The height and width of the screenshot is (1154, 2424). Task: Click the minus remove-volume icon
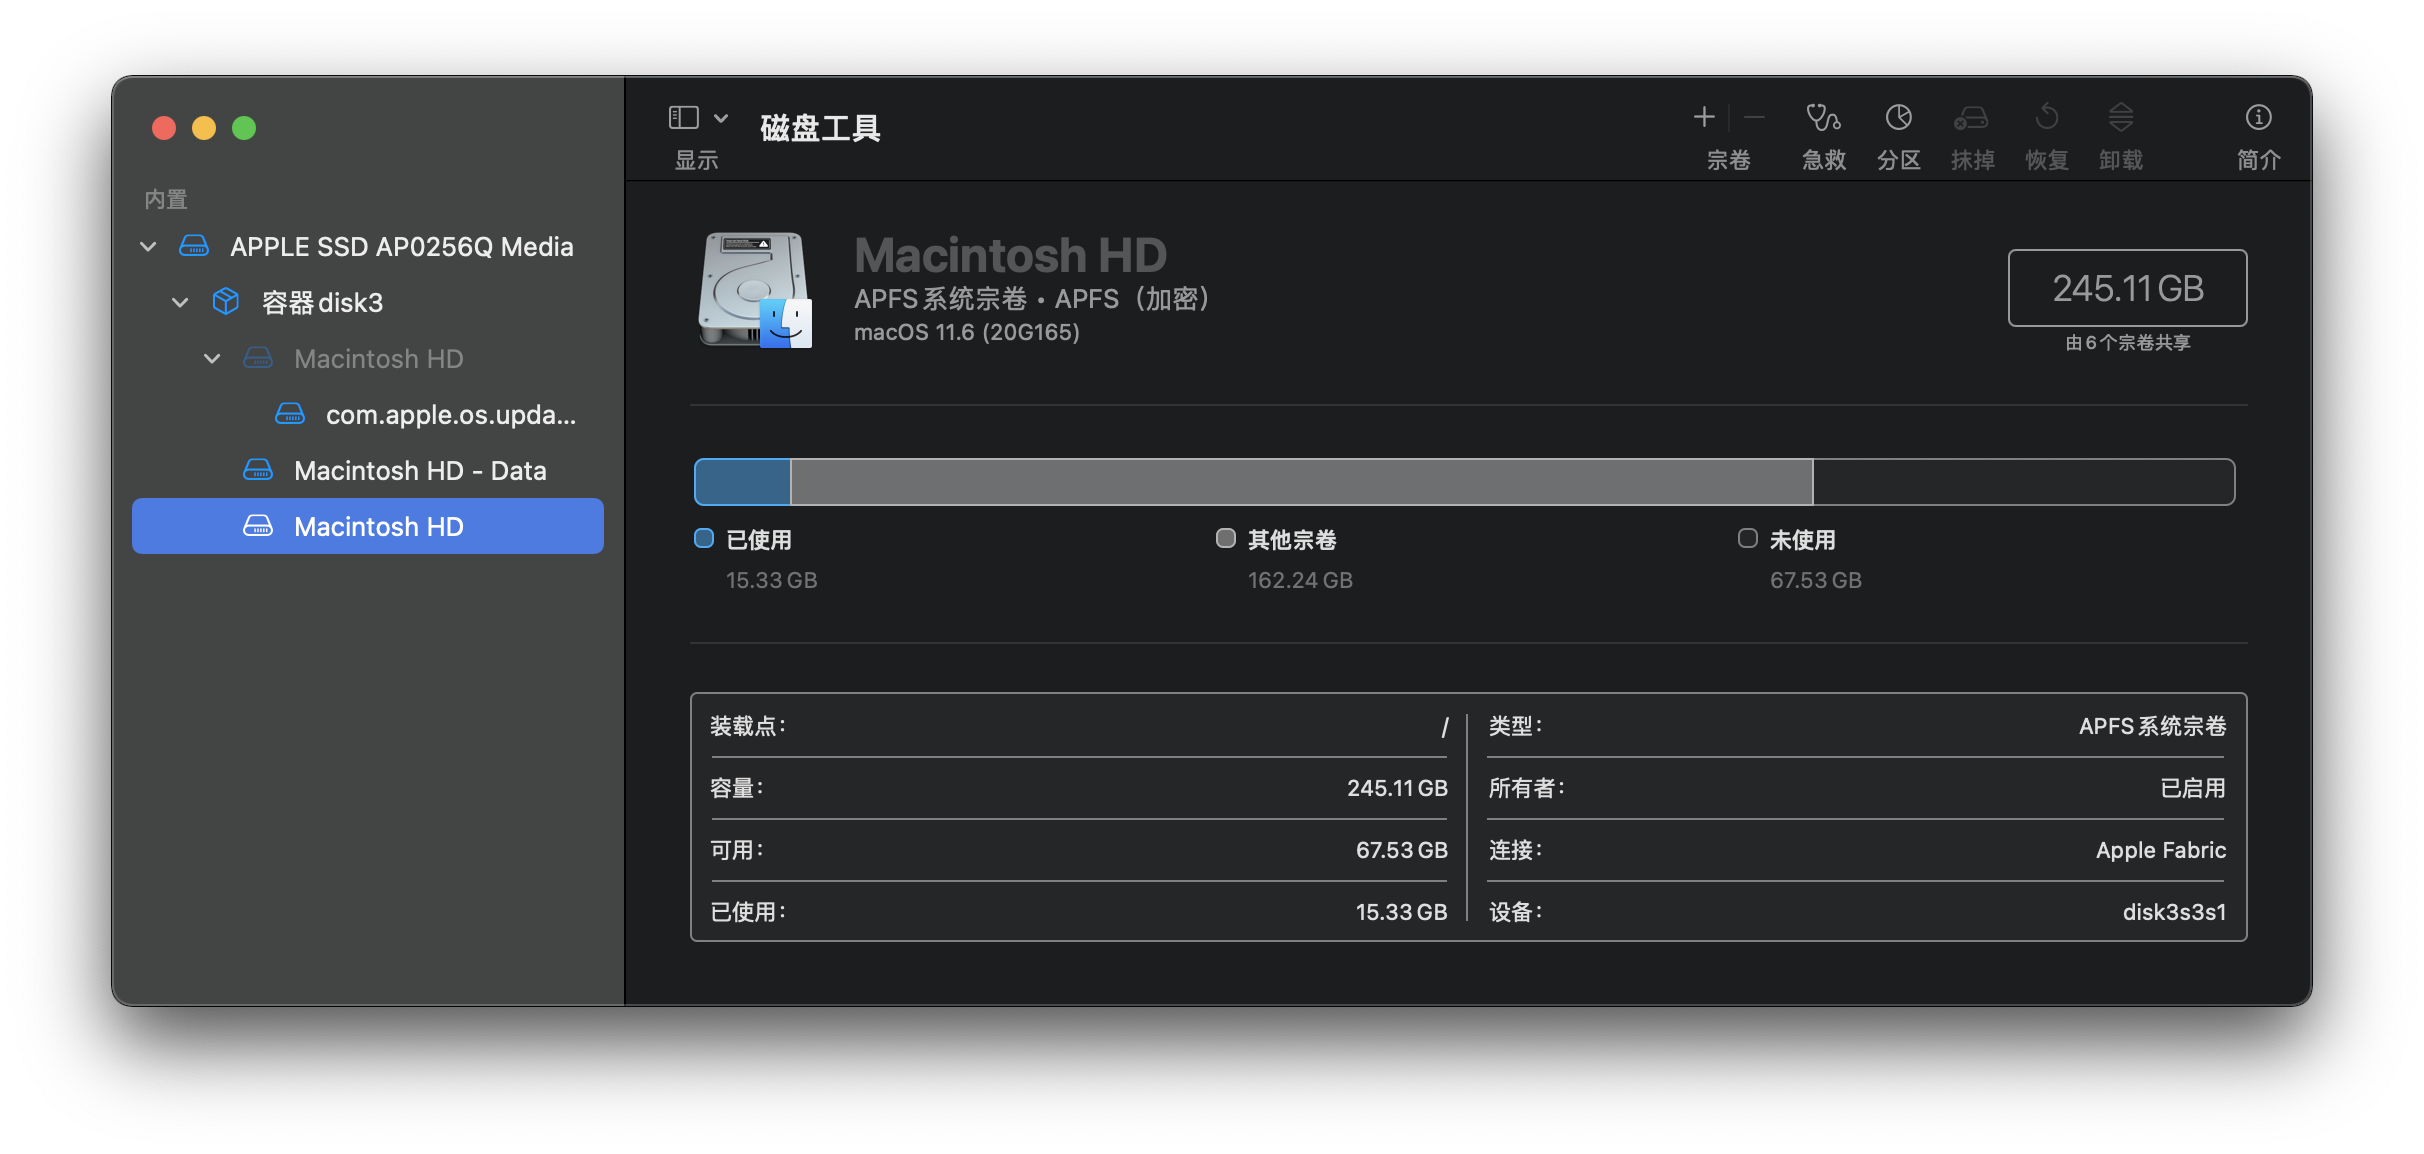point(1754,118)
